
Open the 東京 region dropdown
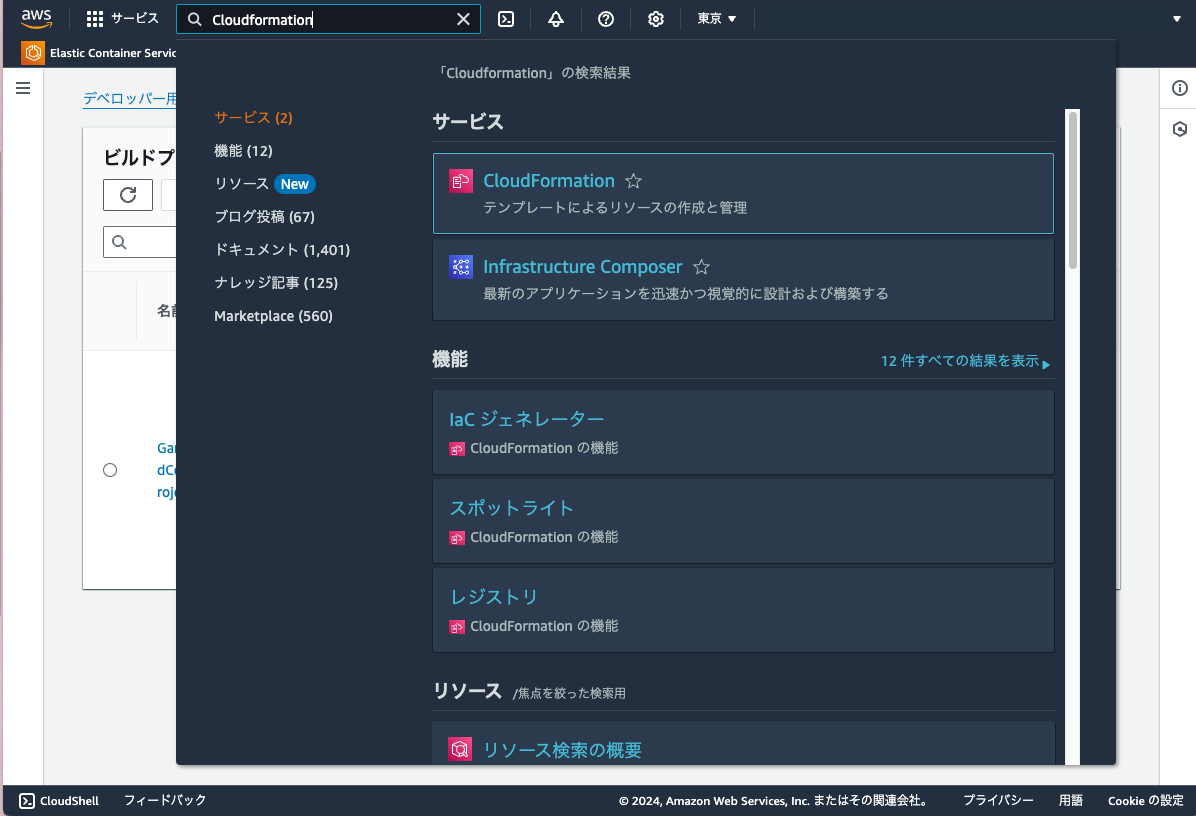click(x=717, y=19)
